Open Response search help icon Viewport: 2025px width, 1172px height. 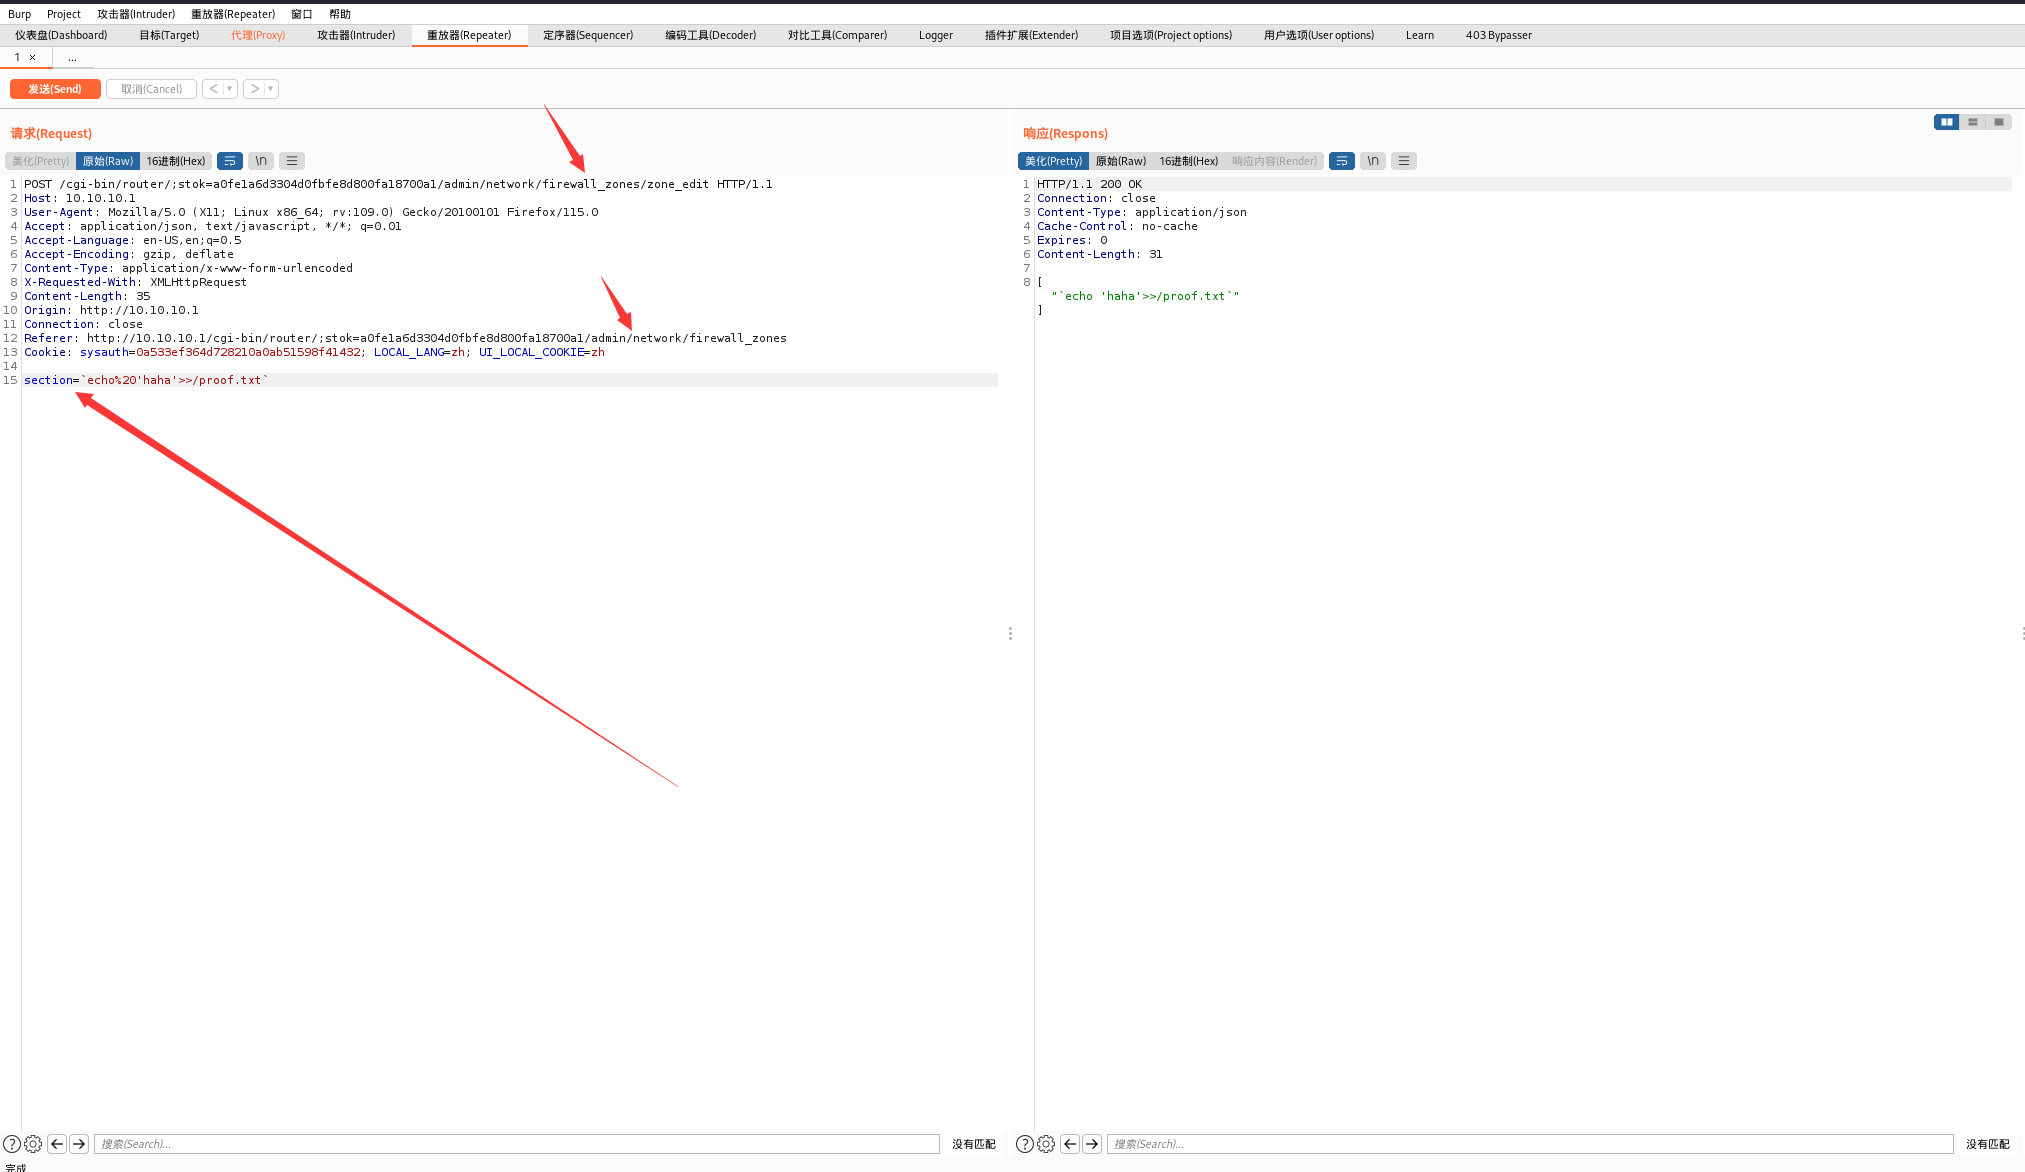[x=1025, y=1144]
